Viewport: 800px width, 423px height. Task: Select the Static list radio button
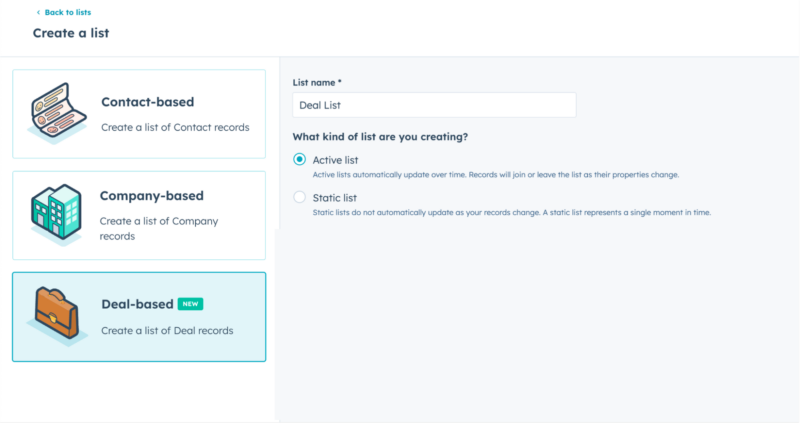pos(299,197)
